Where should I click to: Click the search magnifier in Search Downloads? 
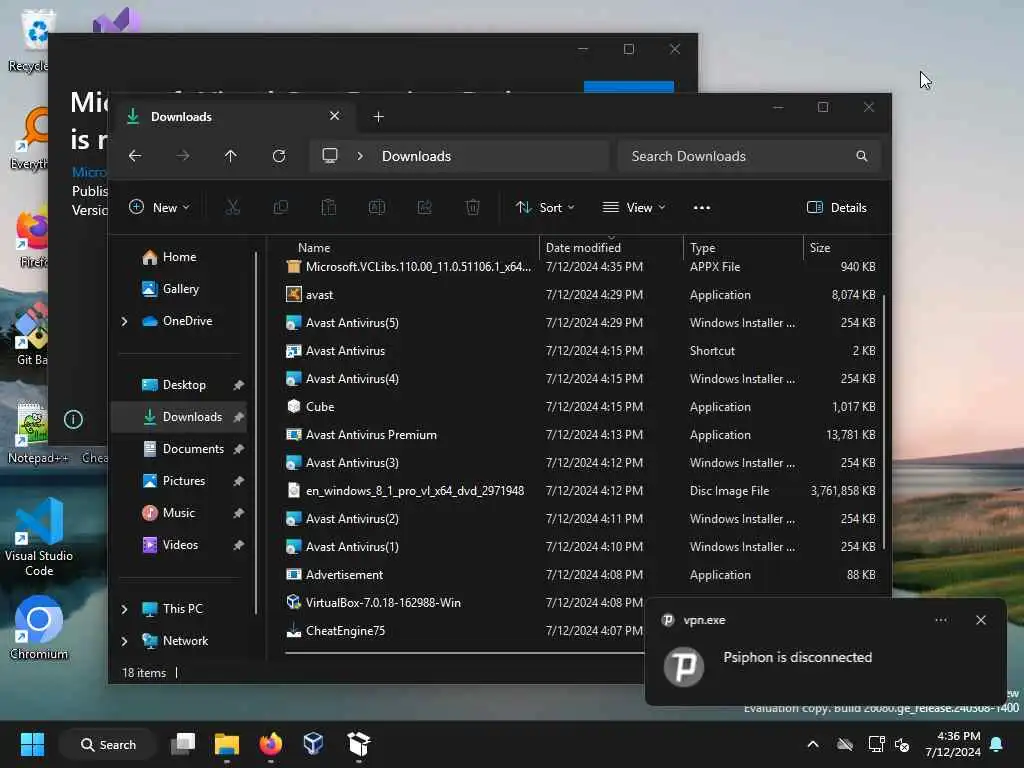(862, 156)
